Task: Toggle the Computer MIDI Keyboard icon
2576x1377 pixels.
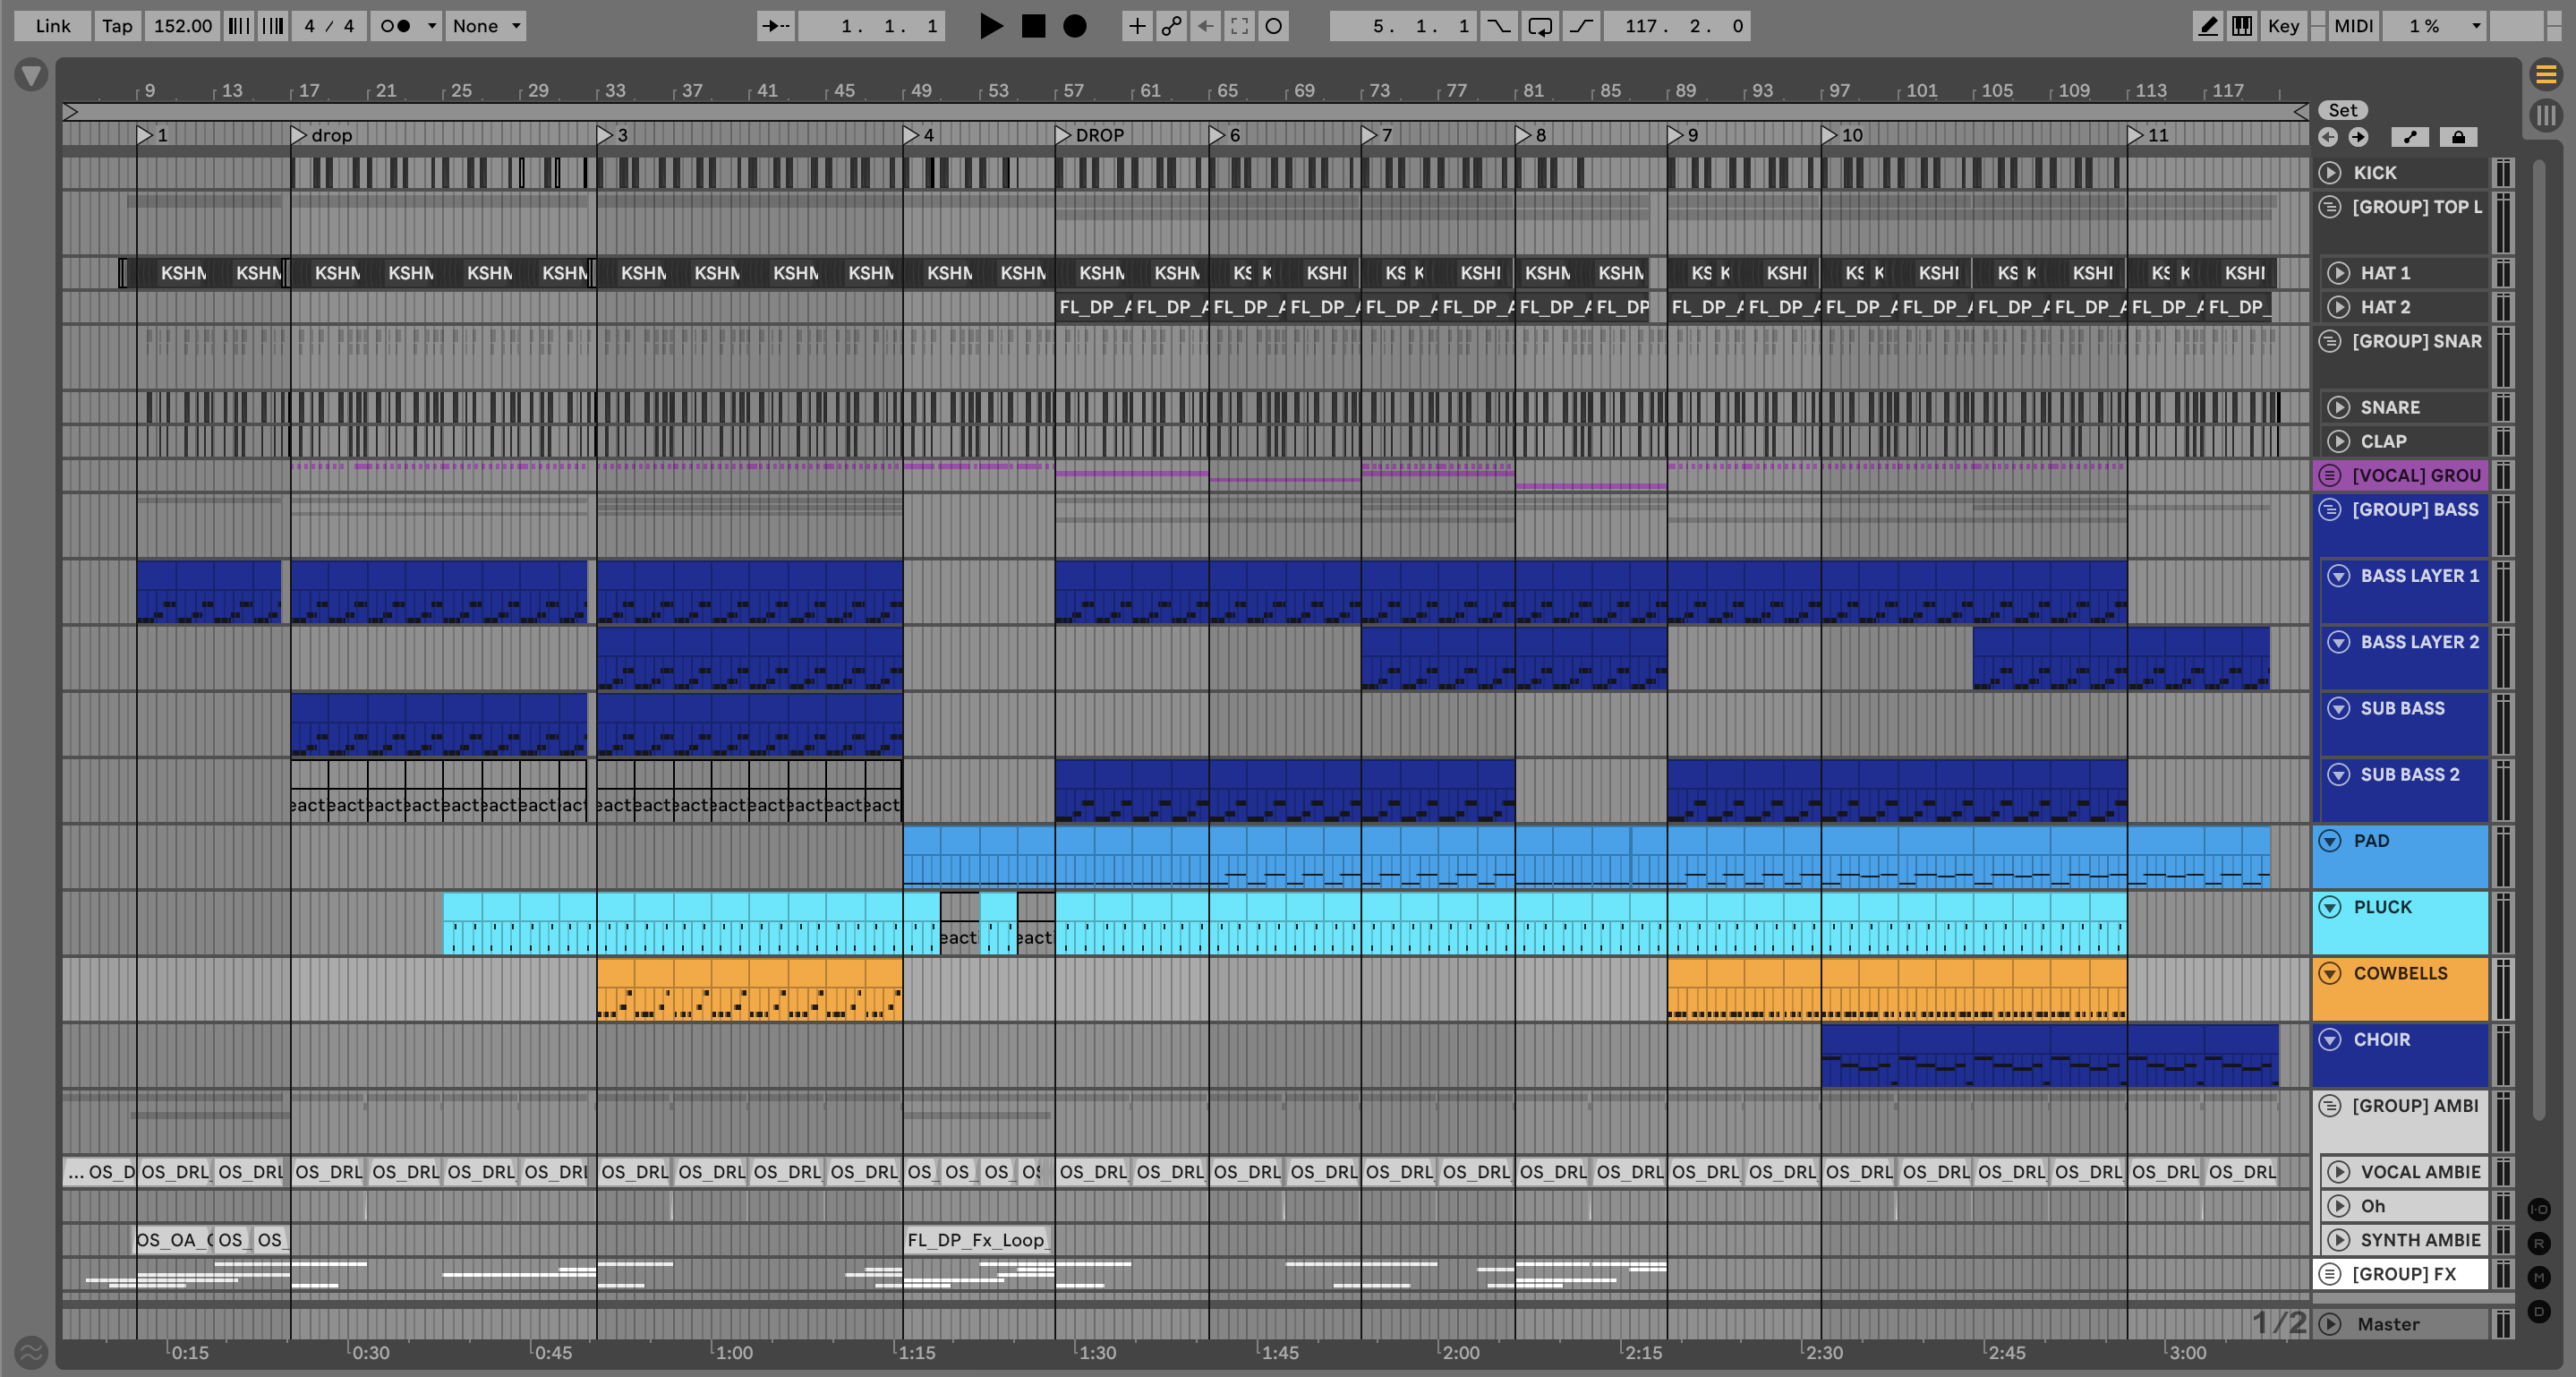Action: 2242,26
